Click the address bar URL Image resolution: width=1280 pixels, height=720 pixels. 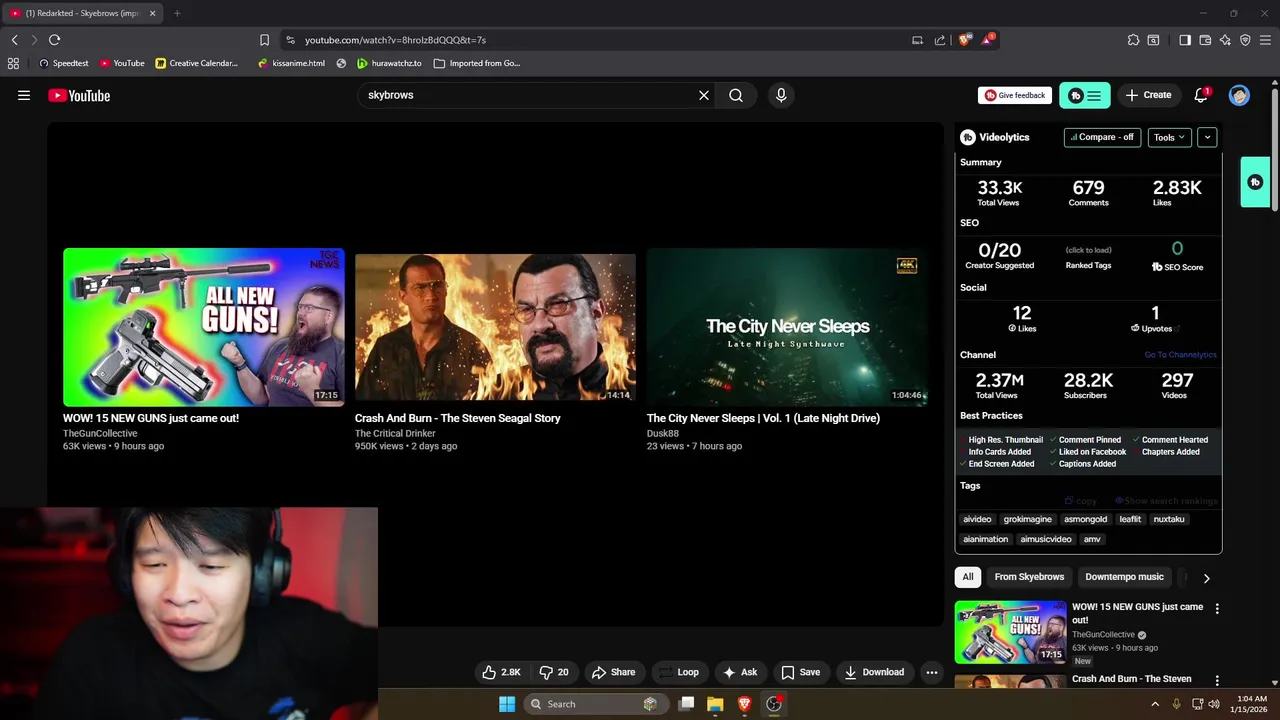[x=395, y=40]
